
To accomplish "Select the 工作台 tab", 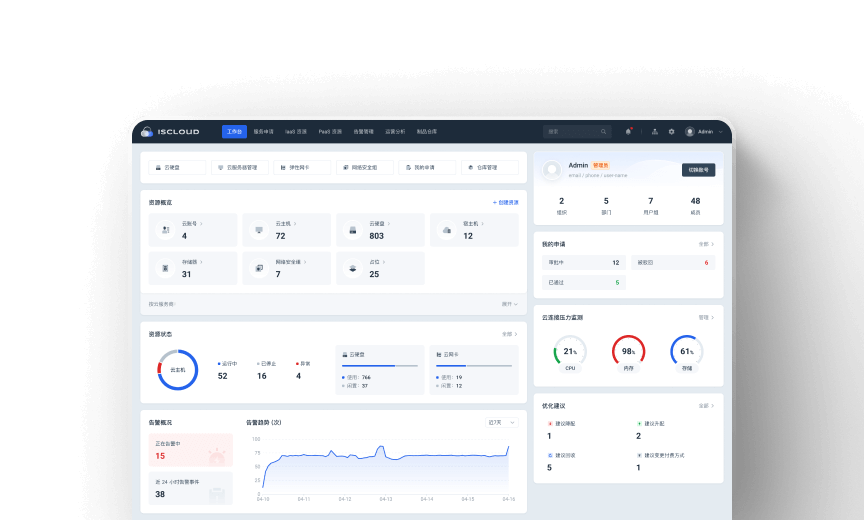I will [x=234, y=132].
